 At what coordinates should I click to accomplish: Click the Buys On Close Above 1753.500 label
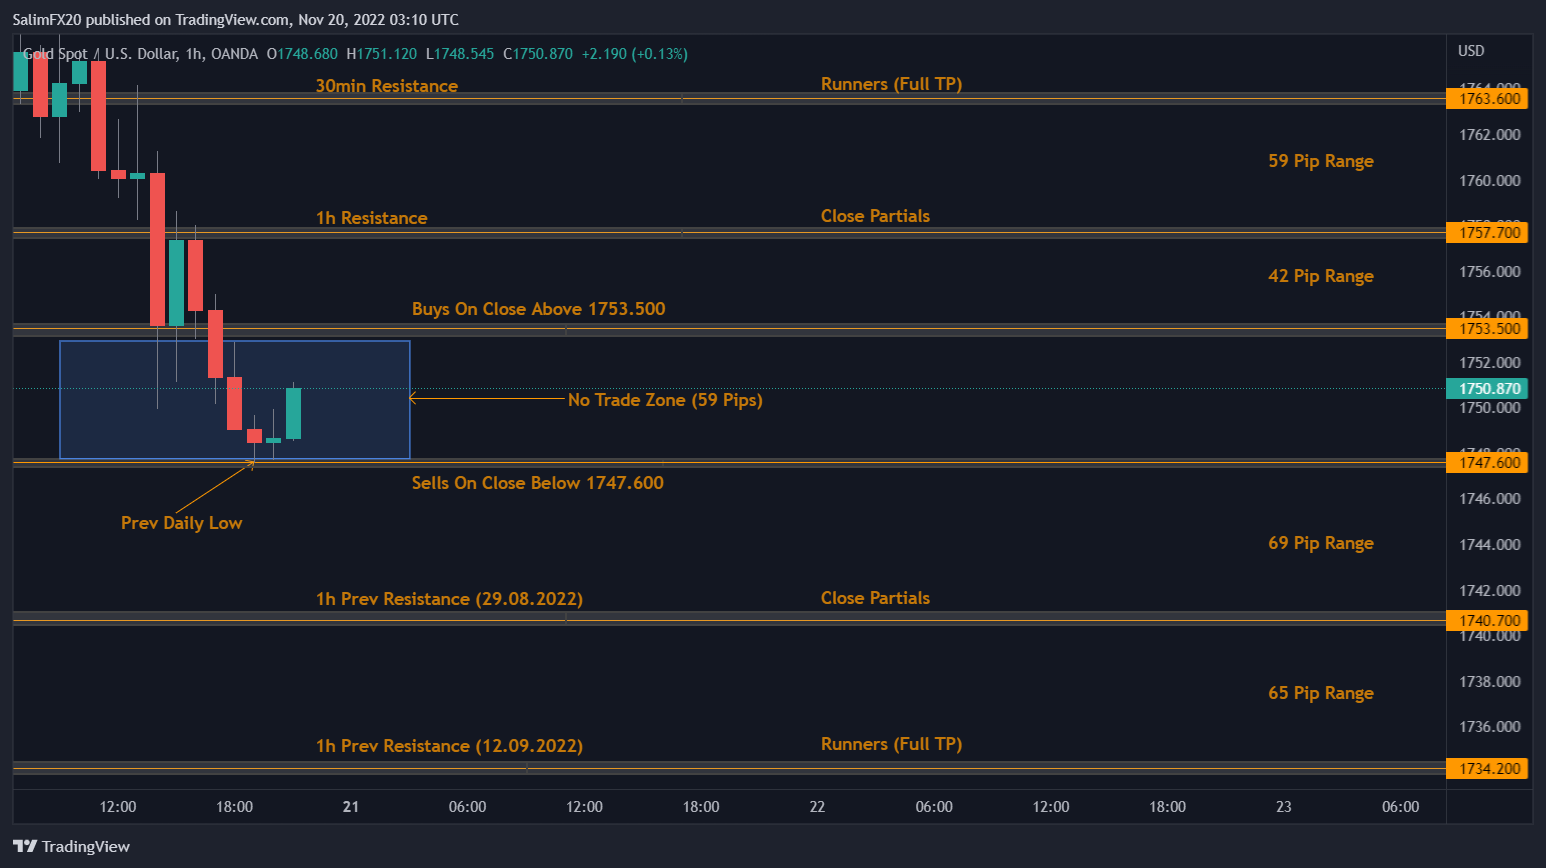pyautogui.click(x=538, y=309)
